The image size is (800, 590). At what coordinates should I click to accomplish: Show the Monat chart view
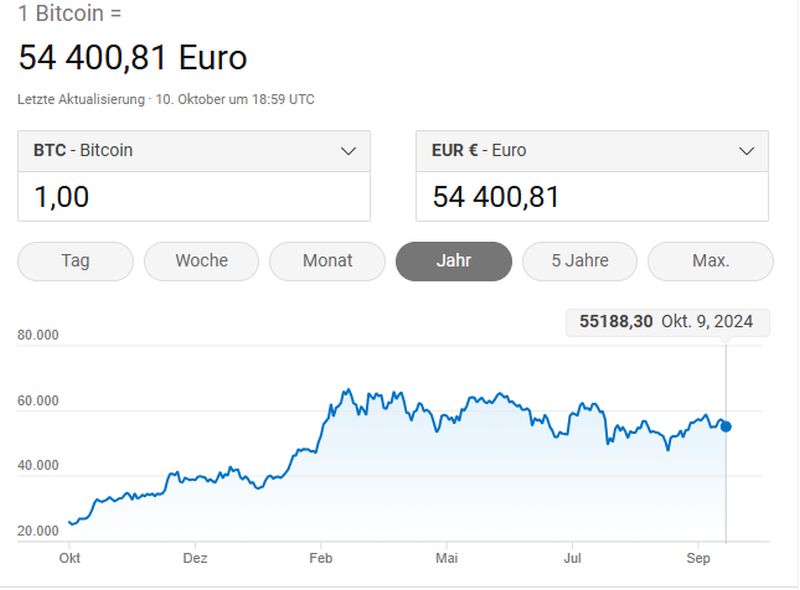[327, 261]
